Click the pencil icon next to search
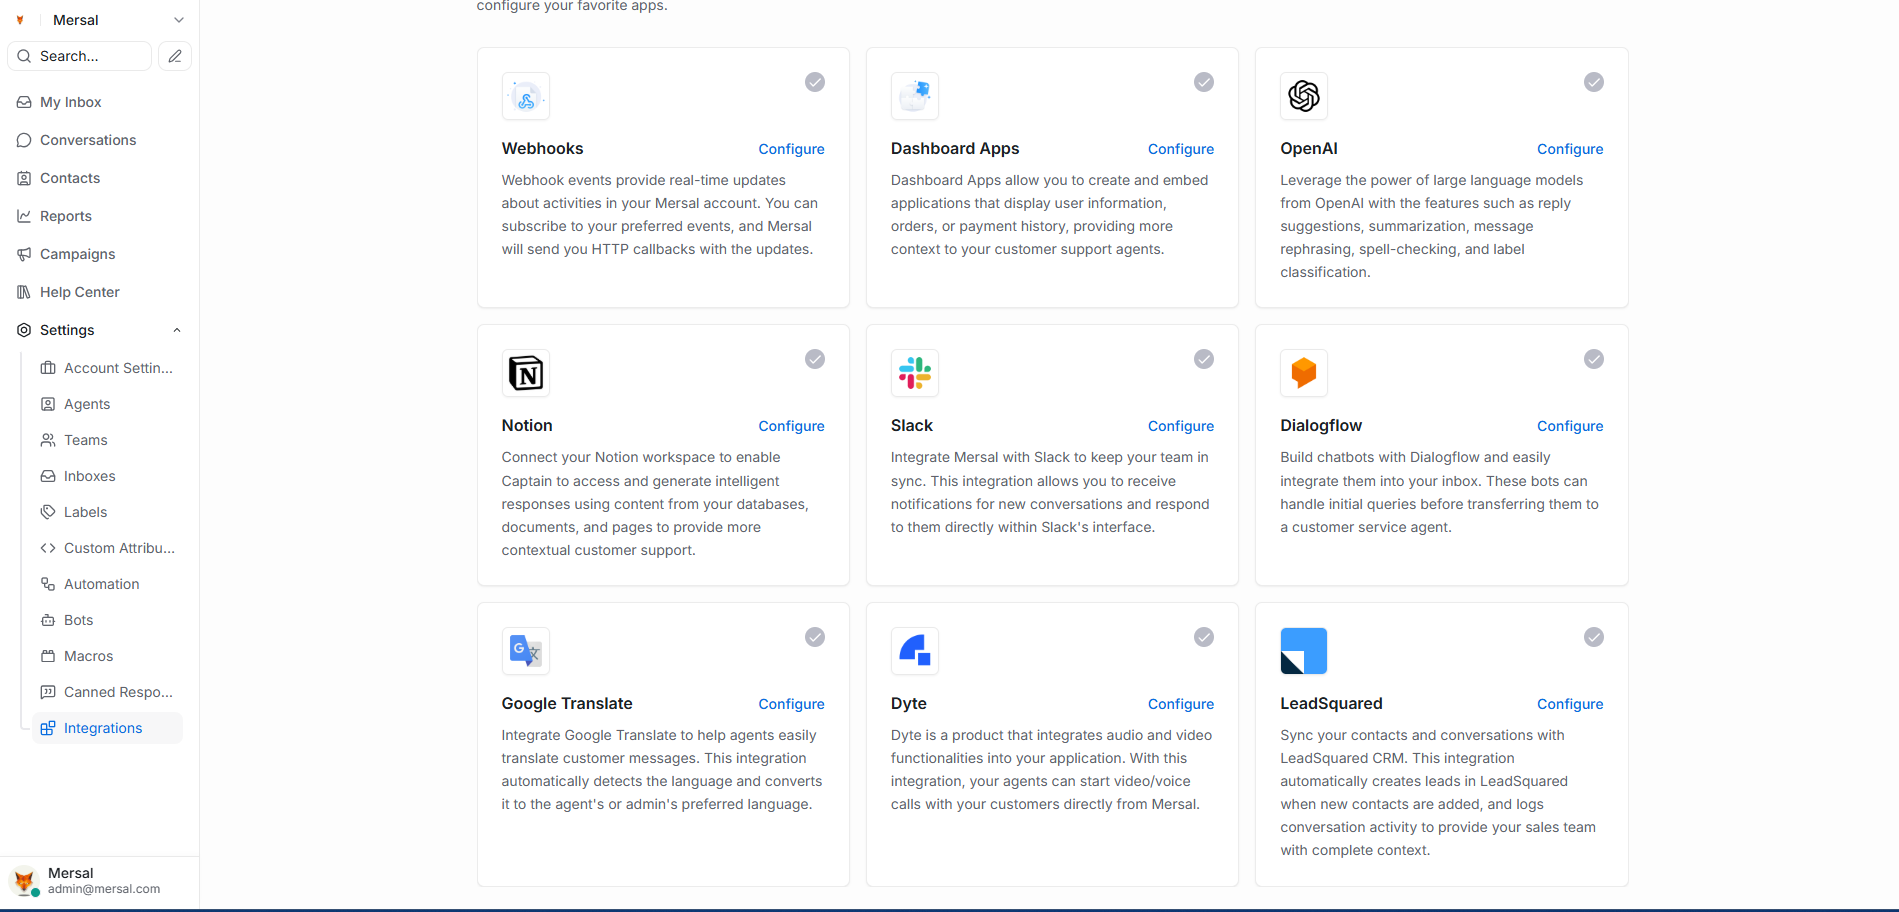Image resolution: width=1899 pixels, height=912 pixels. coord(174,56)
